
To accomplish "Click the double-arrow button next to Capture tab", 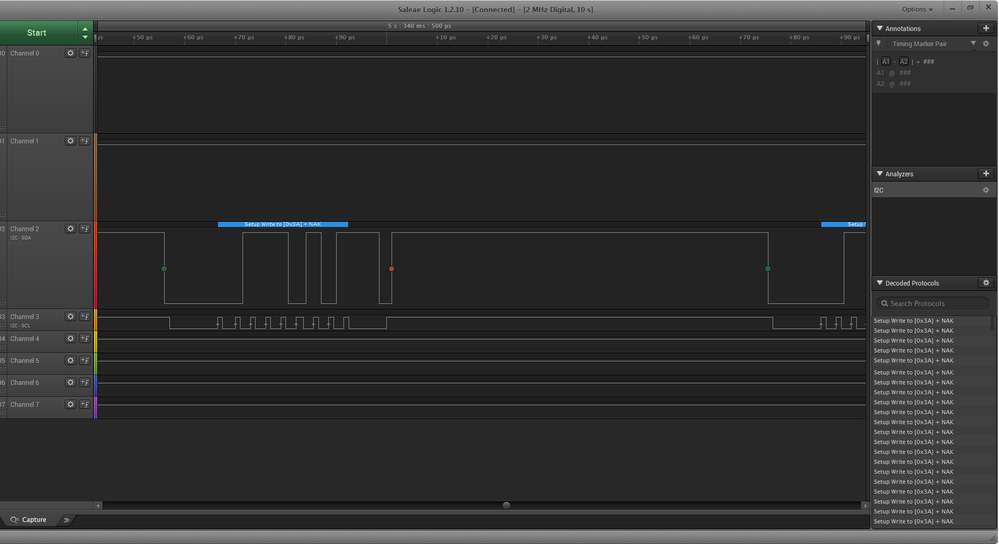I will tap(66, 520).
